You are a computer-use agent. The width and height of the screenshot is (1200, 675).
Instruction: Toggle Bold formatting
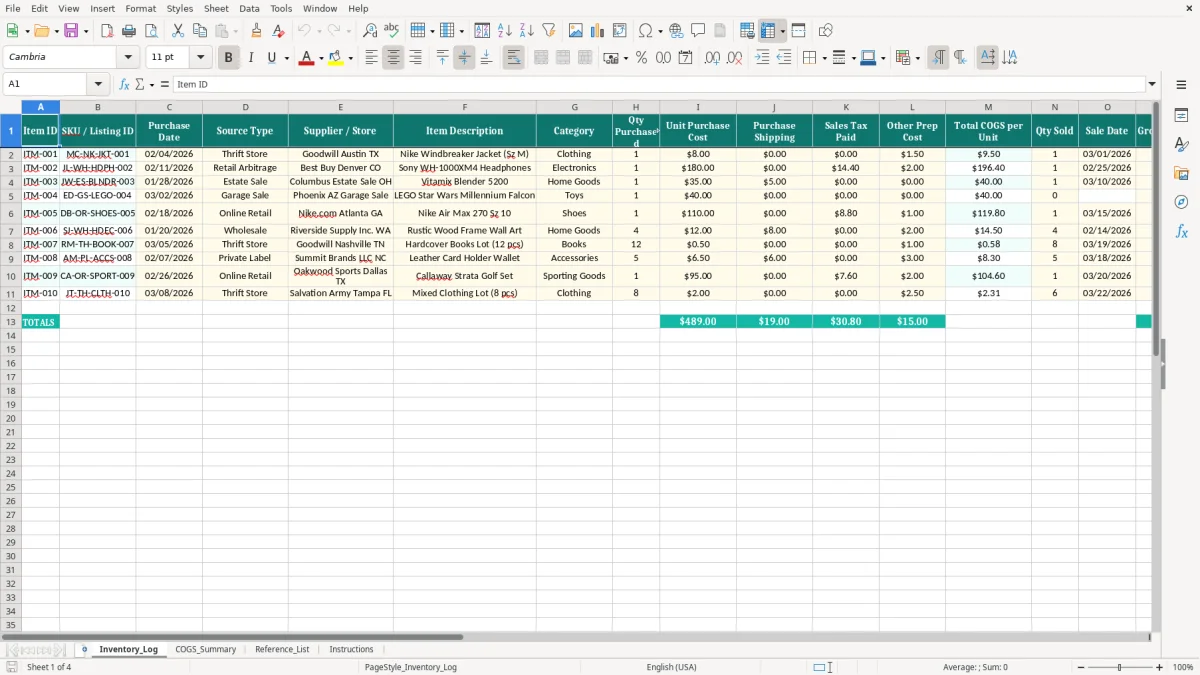coord(228,58)
